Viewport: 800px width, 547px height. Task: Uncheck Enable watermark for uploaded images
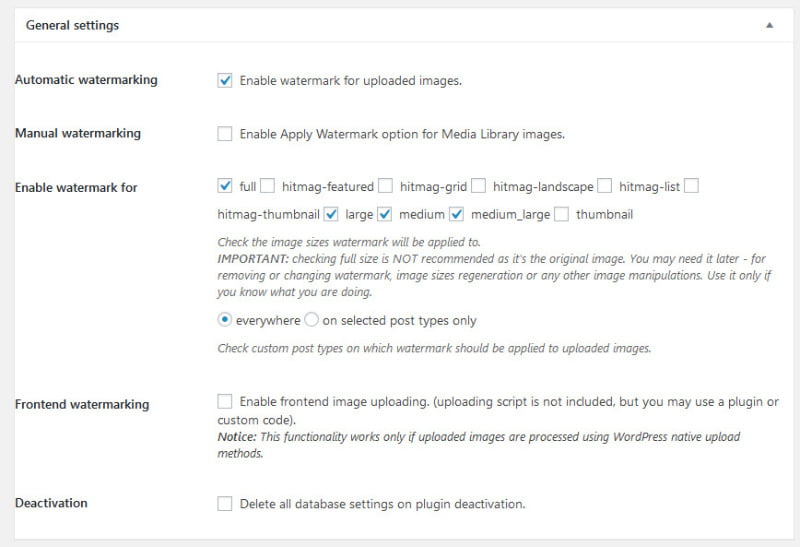(x=225, y=81)
